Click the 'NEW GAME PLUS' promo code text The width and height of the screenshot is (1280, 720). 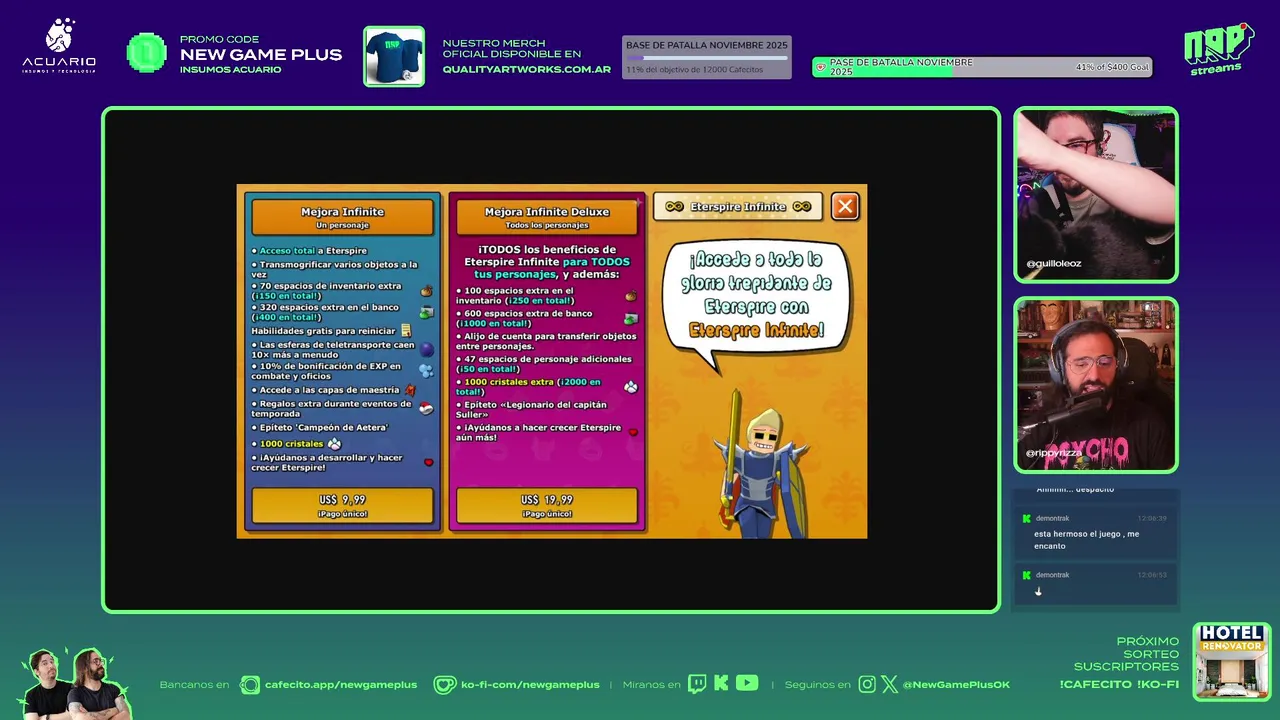coord(261,55)
